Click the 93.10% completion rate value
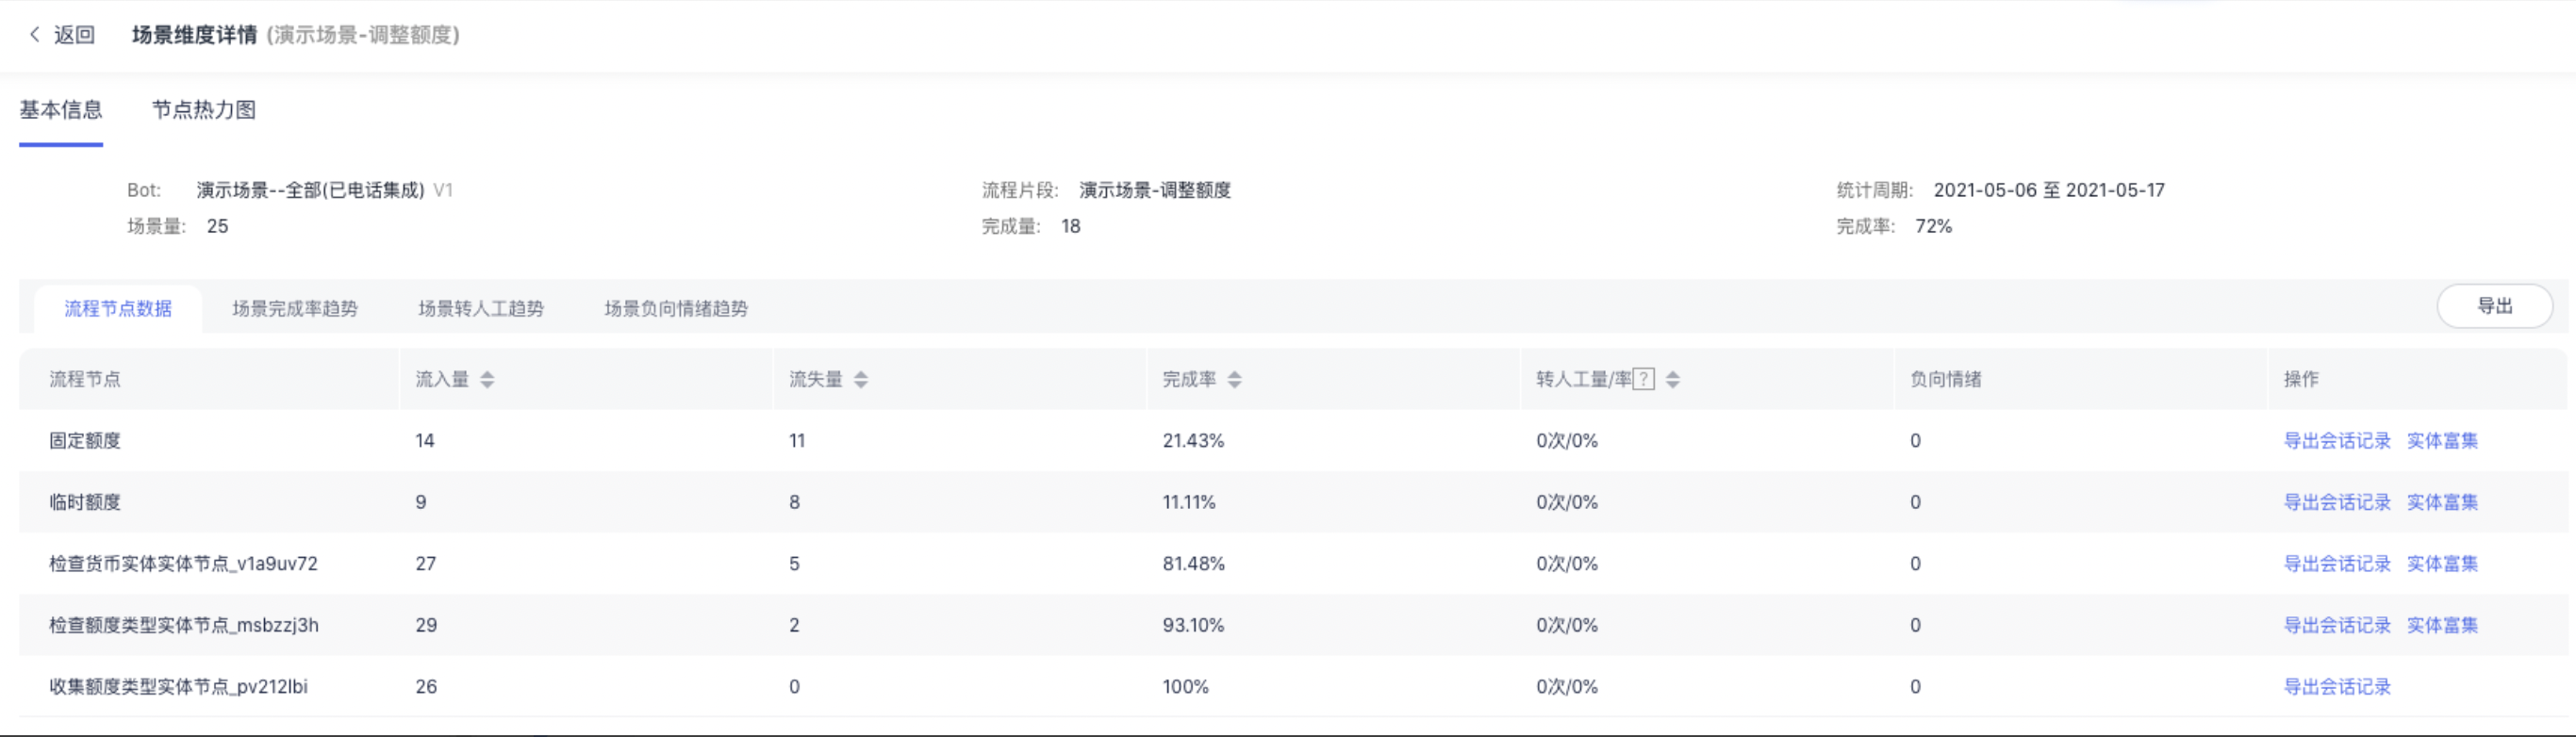 1193,626
